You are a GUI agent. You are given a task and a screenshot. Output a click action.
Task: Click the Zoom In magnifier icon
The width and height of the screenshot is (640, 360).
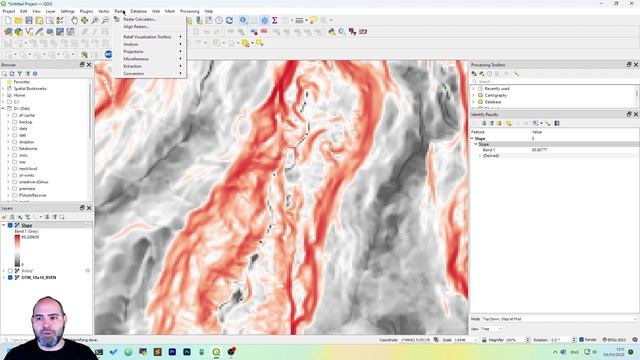pos(95,20)
